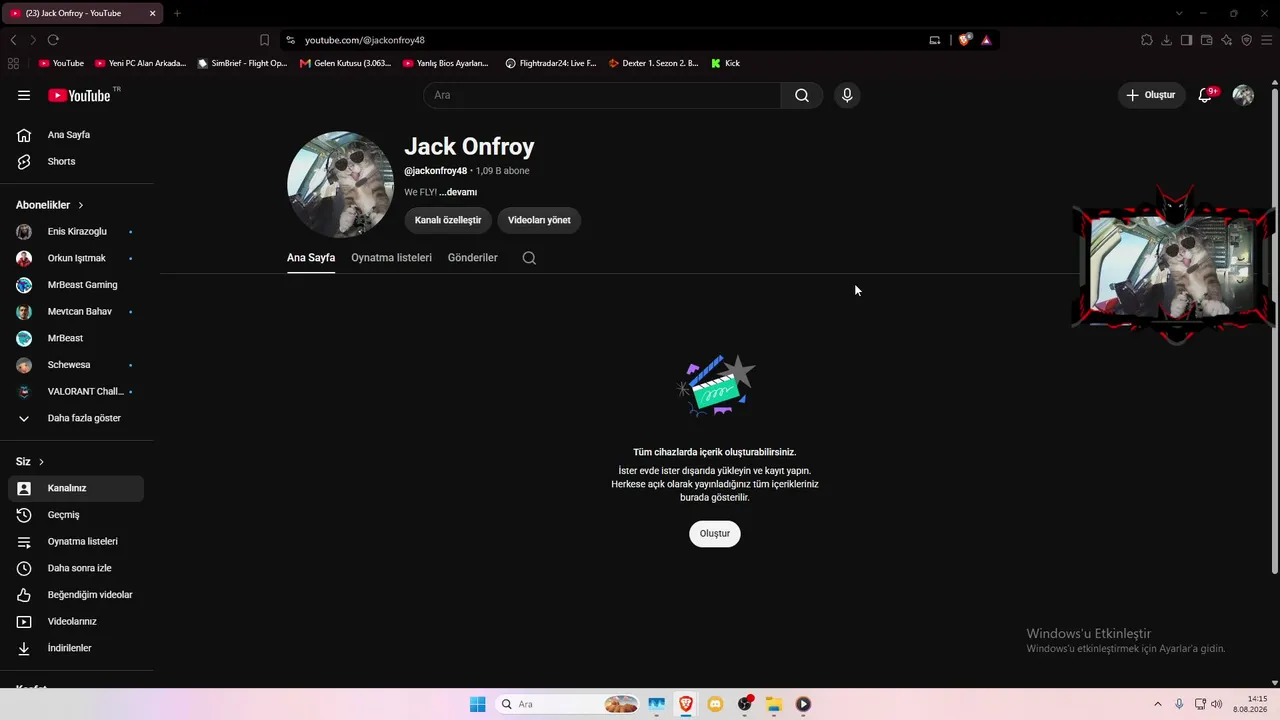This screenshot has height=720, width=1280.
Task: Open the Flightradar24 bookmark
Action: (550, 63)
